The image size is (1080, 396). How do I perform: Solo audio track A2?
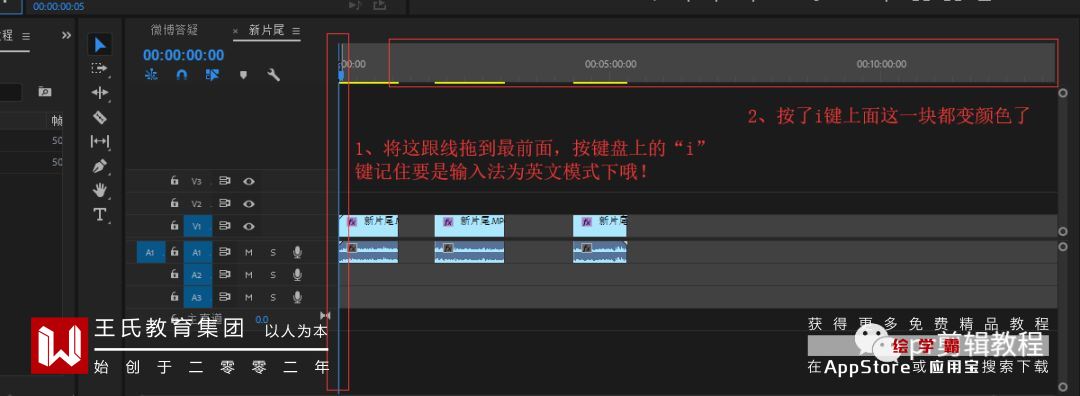pyautogui.click(x=273, y=275)
